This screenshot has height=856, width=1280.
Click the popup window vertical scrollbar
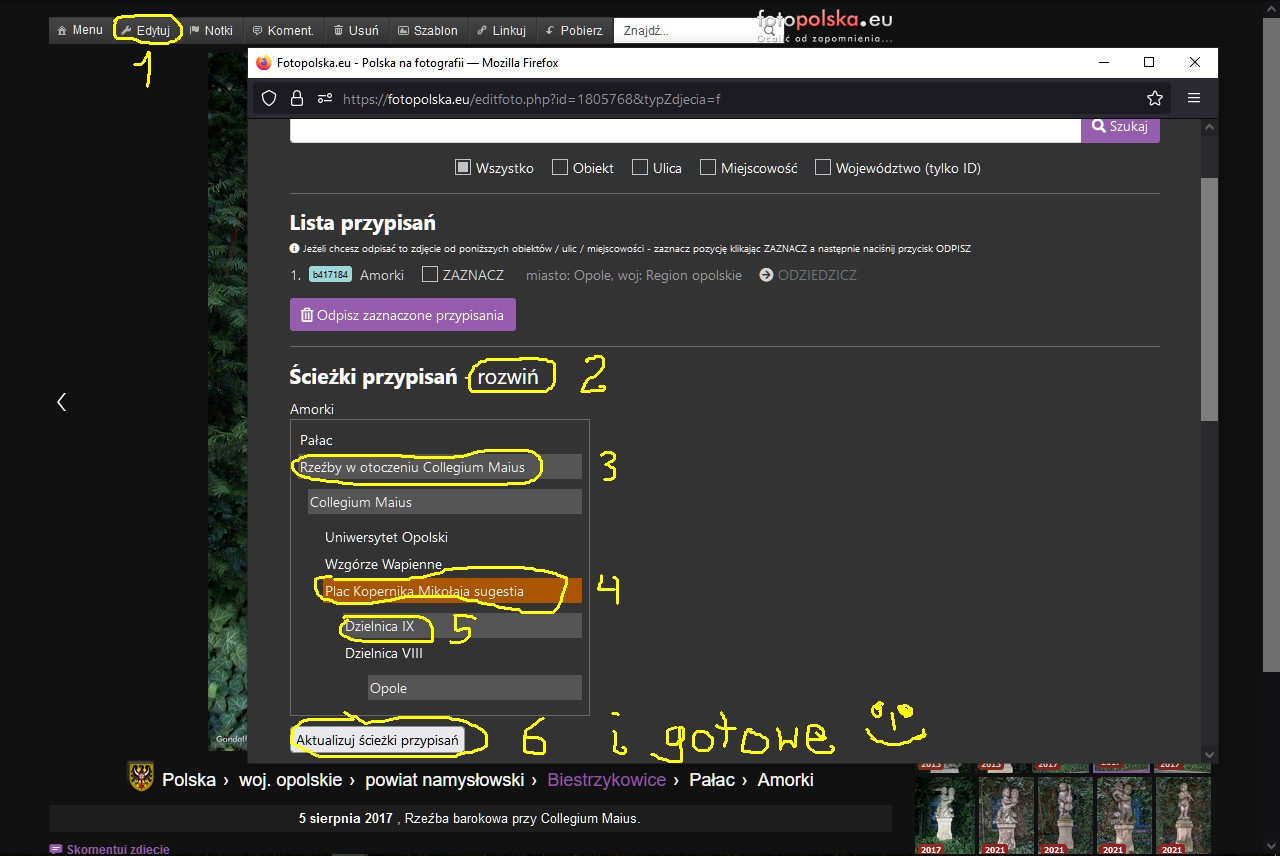[x=1208, y=300]
